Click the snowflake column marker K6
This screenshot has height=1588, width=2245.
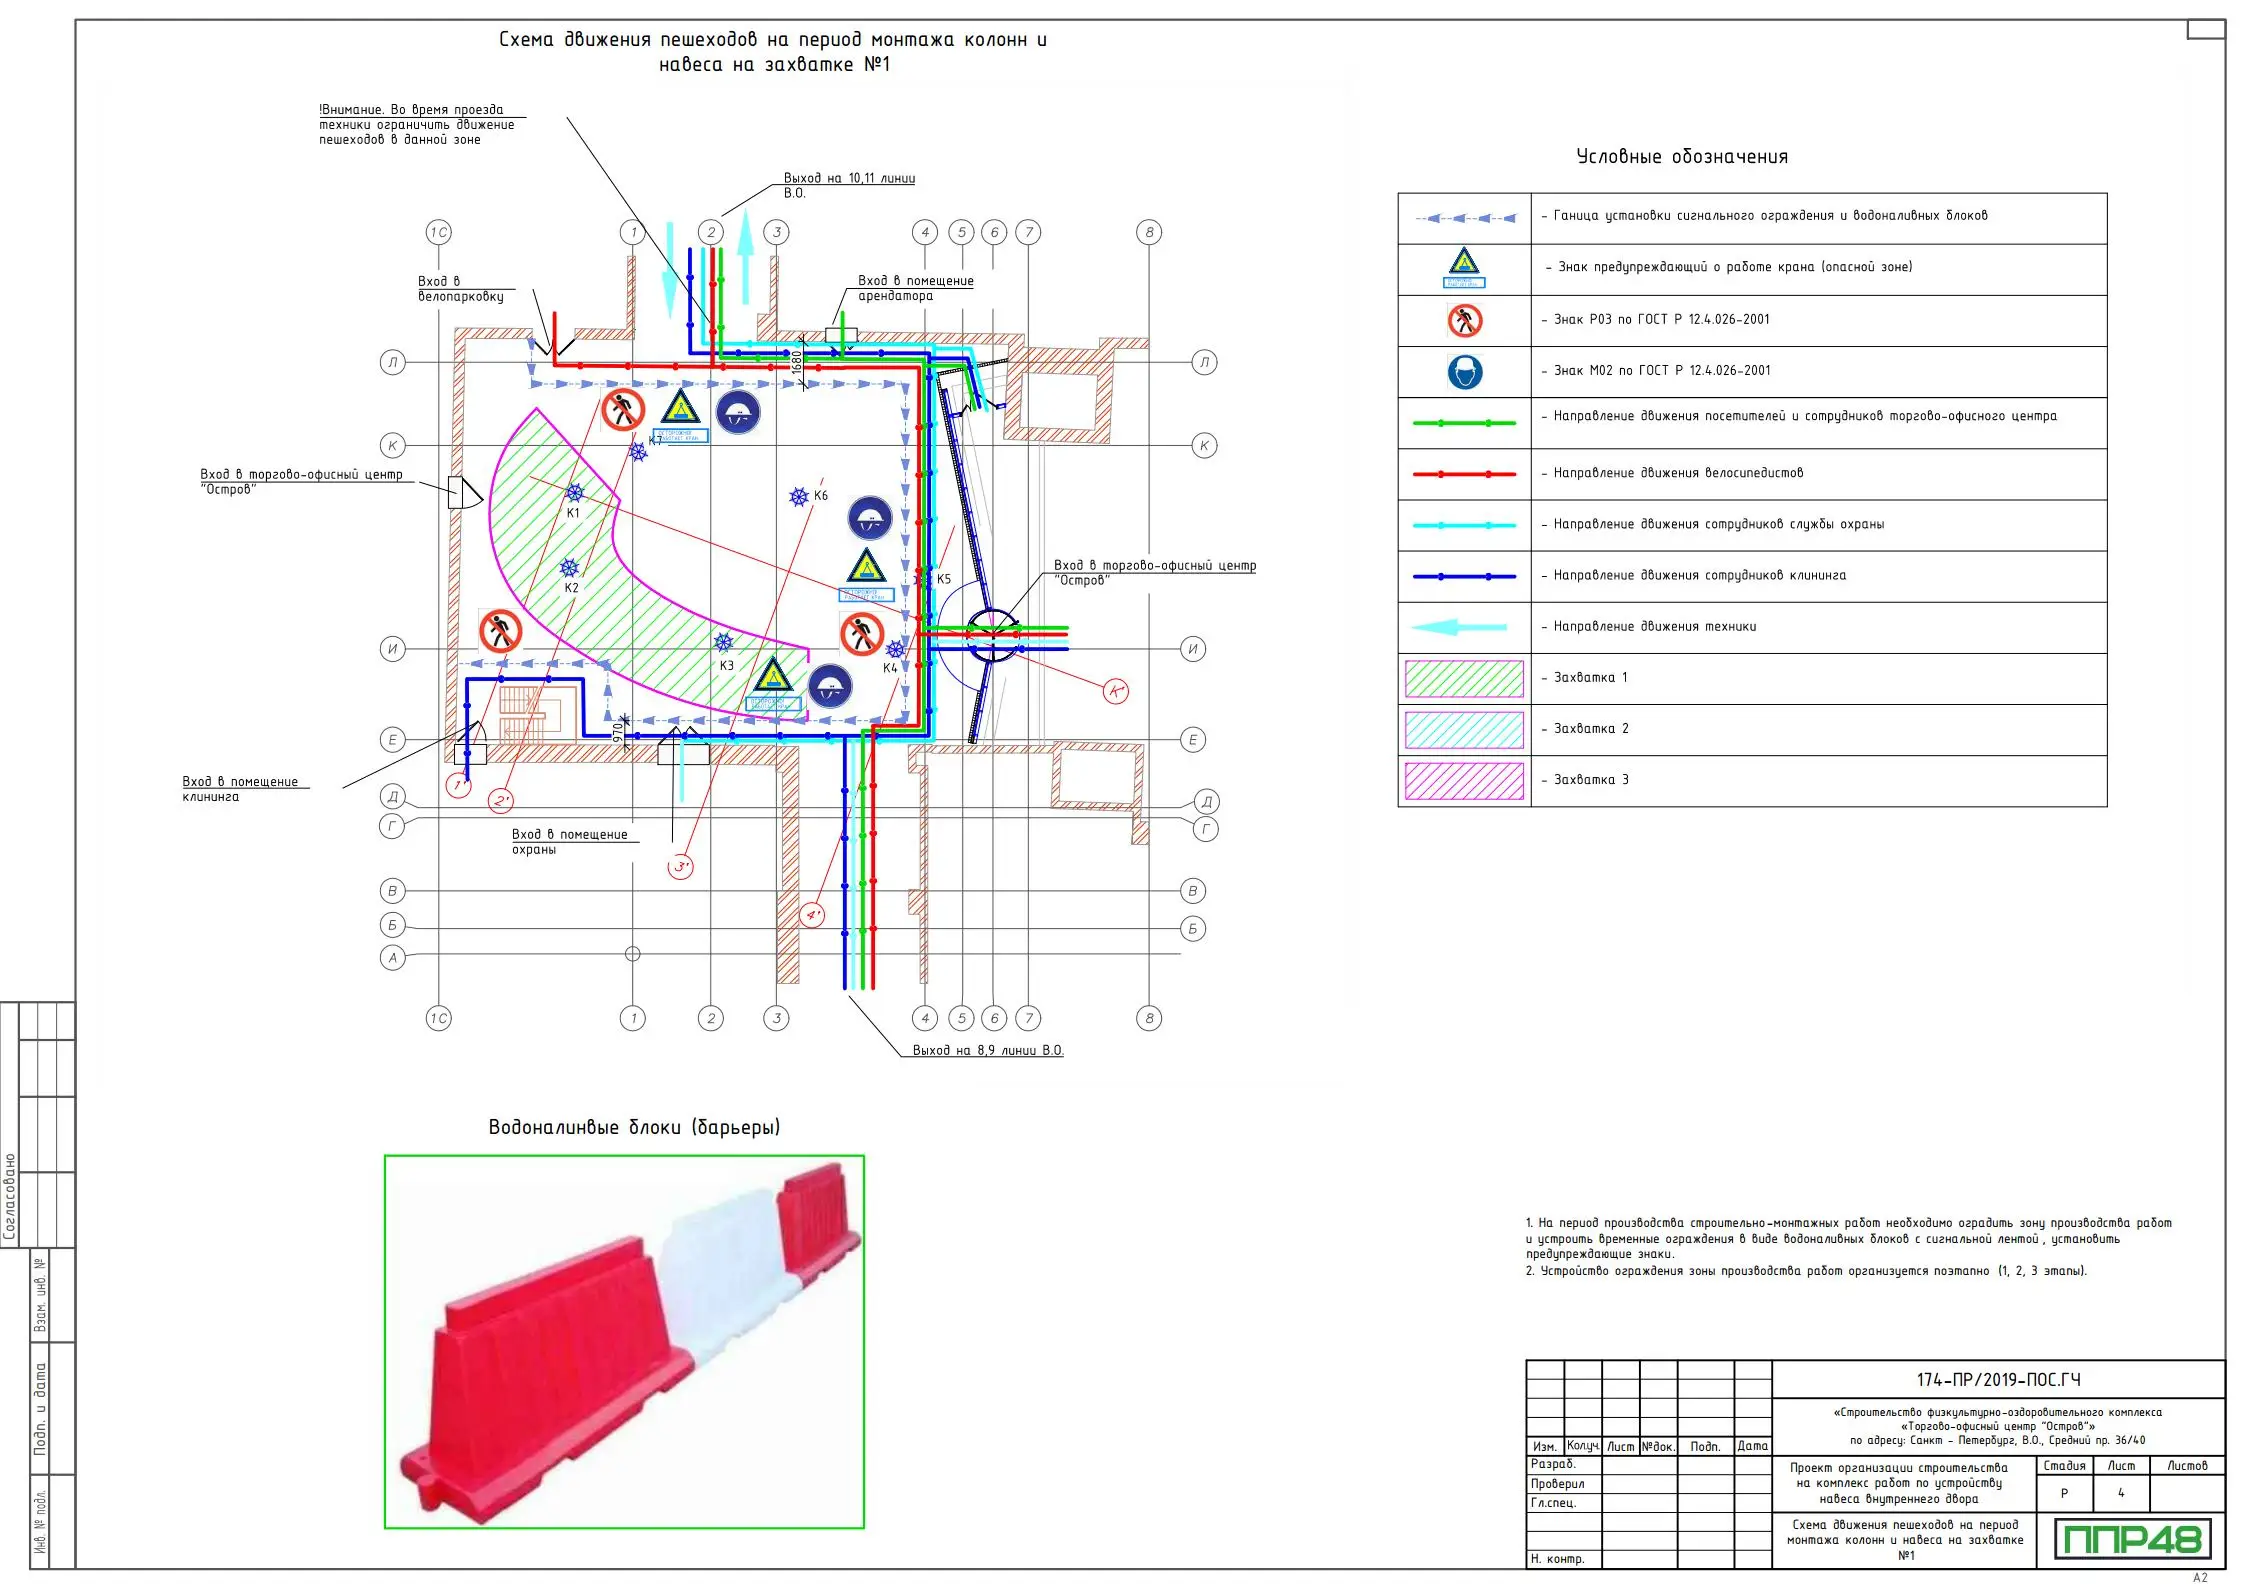coord(799,497)
